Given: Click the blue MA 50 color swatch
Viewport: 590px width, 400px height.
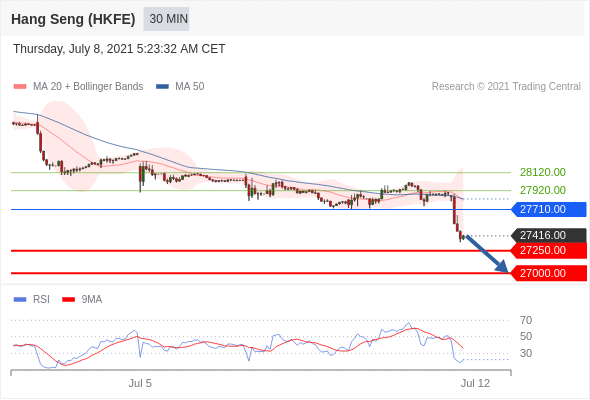Looking at the screenshot, I should pos(162,87).
